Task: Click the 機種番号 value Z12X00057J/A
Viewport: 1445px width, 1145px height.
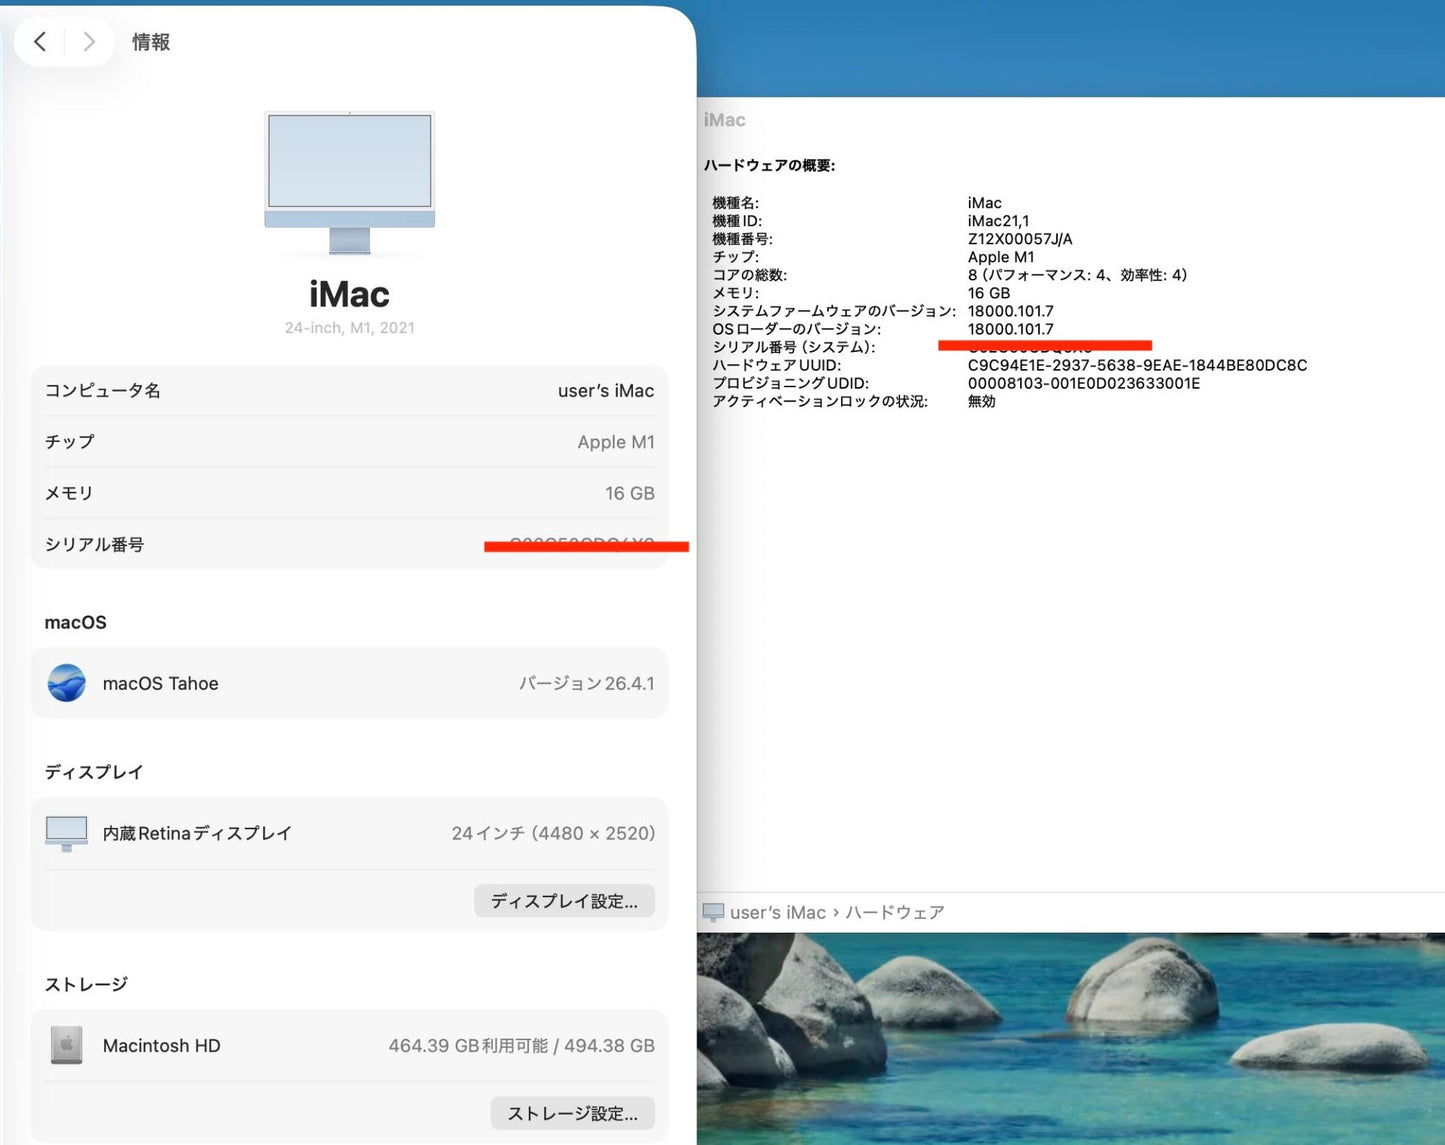Action: 1020,239
